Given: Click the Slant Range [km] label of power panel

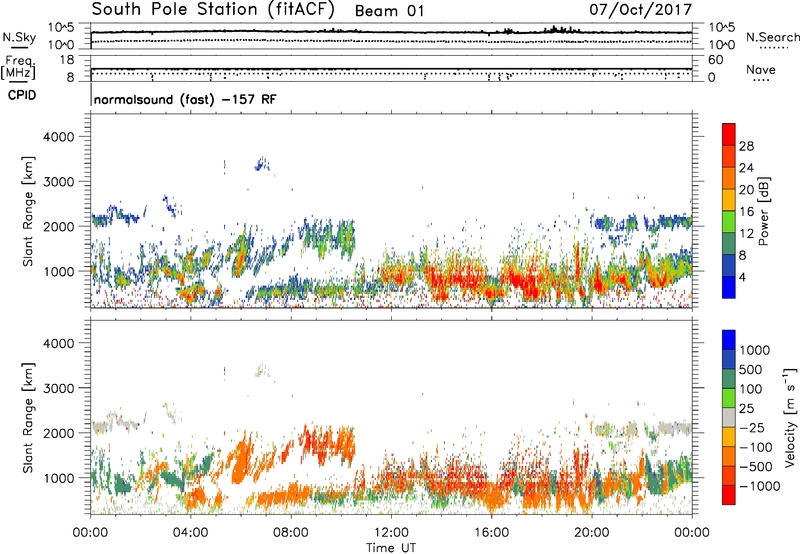Looking at the screenshot, I should (x=28, y=211).
